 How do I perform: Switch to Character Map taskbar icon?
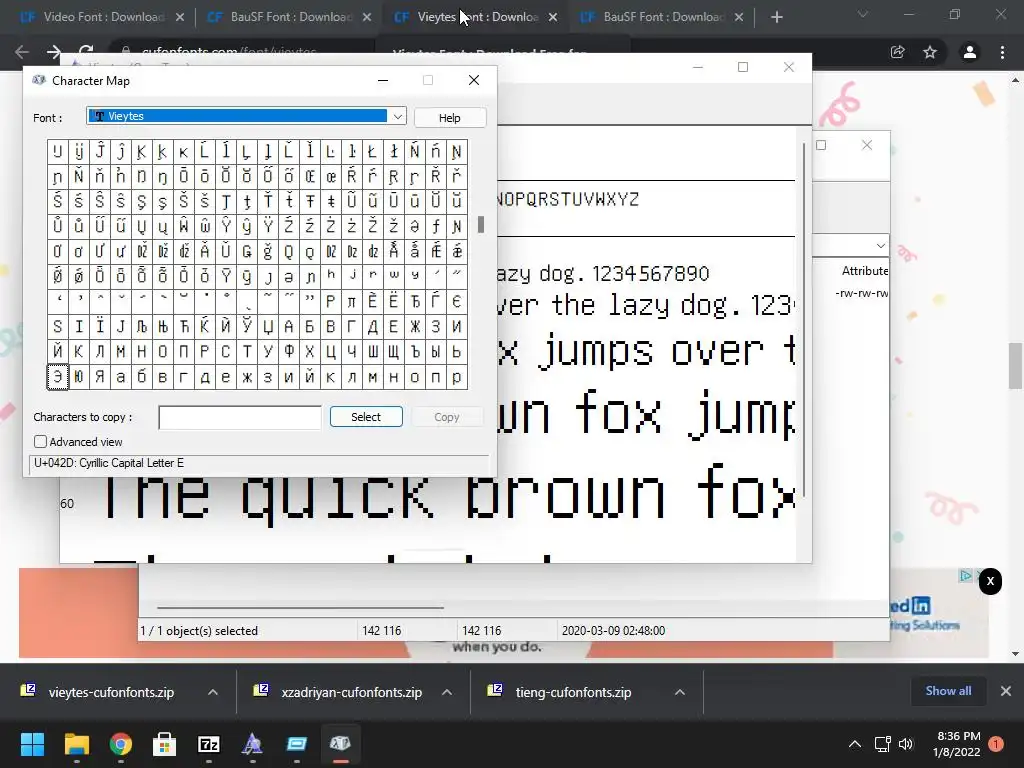(x=340, y=744)
